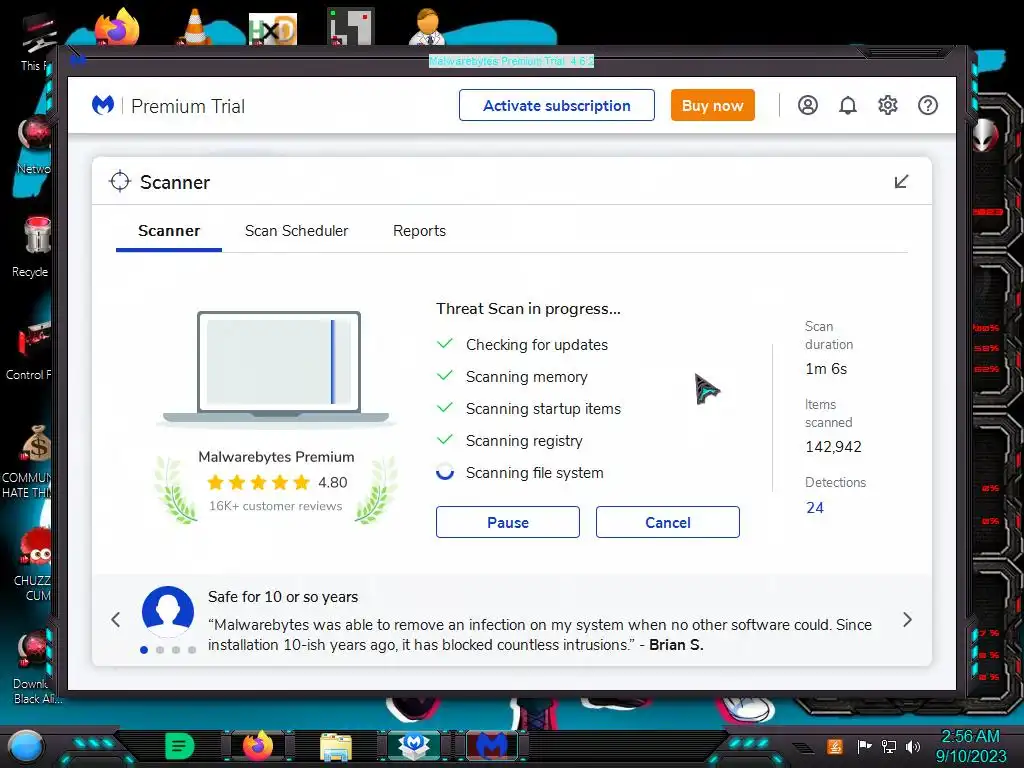Viewport: 1024px width, 768px height.
Task: Select the fourth review carousel dot
Action: click(192, 650)
